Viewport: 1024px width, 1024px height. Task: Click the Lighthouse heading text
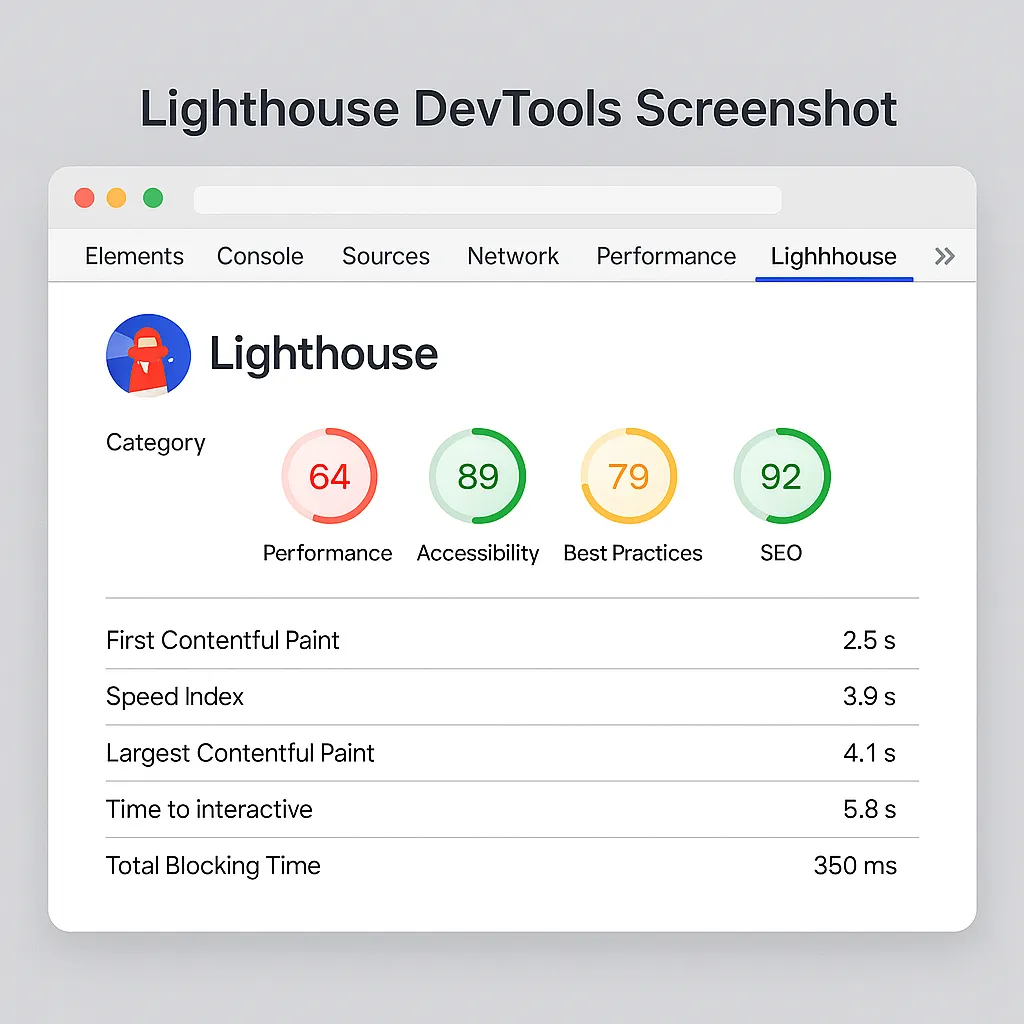(x=323, y=354)
